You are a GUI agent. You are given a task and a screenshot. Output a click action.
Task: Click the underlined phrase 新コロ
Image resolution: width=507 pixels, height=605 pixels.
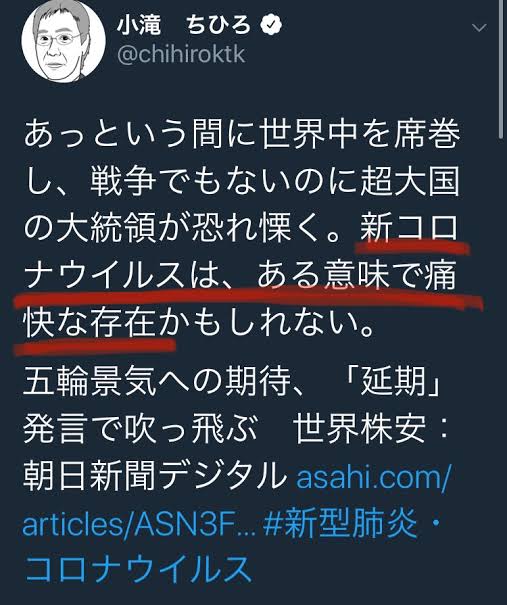pos(409,228)
